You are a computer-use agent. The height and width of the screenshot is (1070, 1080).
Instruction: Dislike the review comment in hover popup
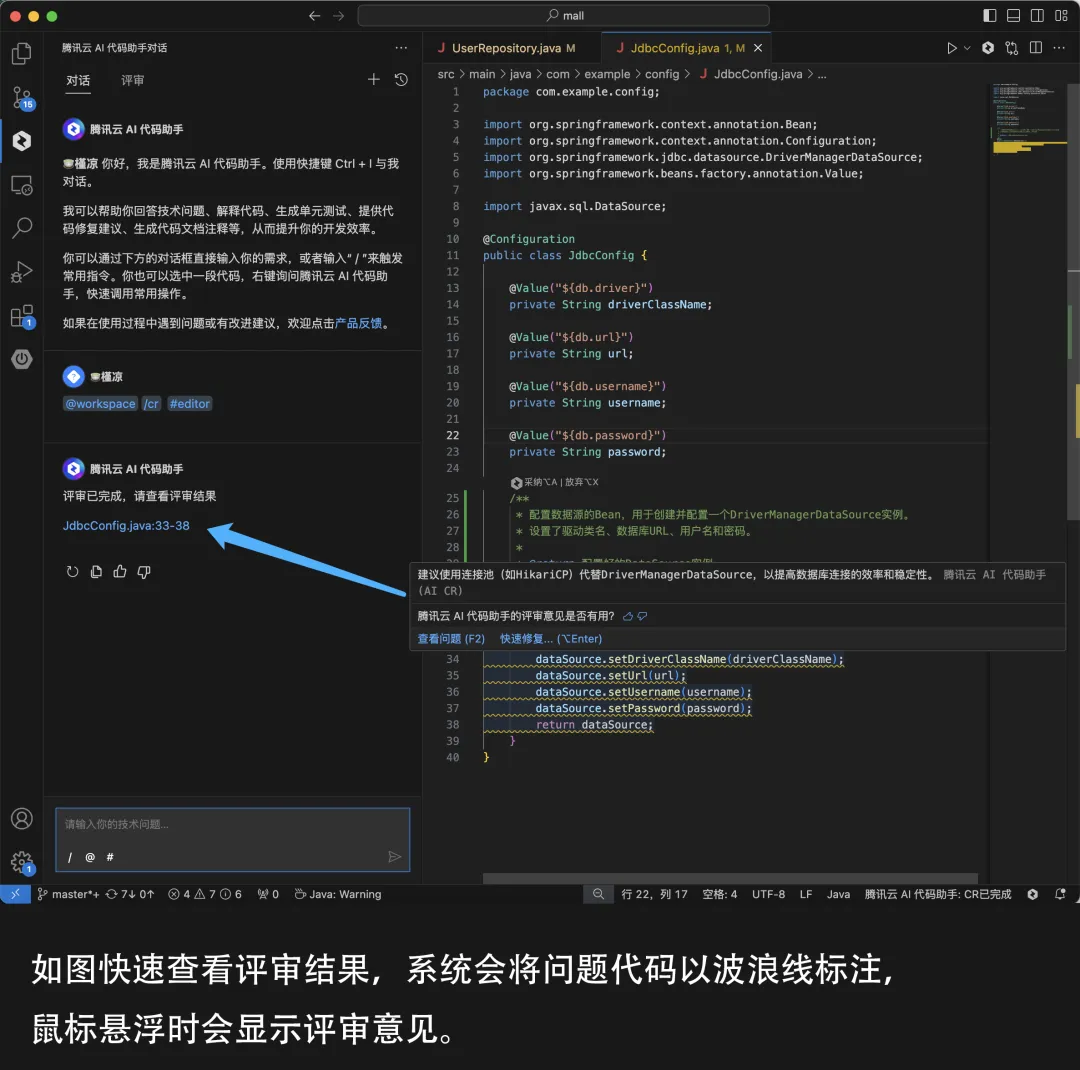[x=642, y=617]
